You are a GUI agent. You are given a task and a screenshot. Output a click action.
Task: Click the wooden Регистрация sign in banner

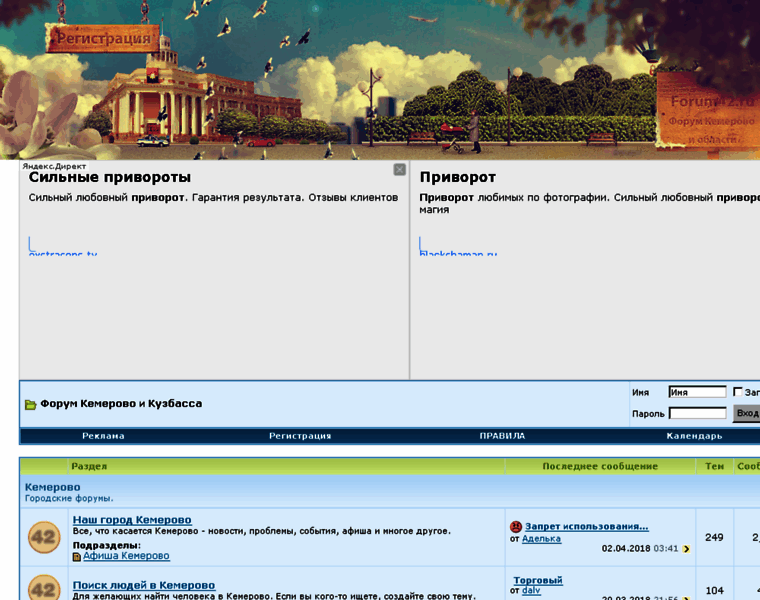[x=103, y=38]
